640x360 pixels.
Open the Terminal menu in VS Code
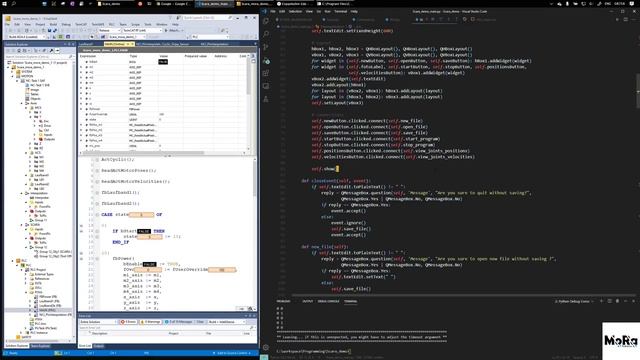pos(340,11)
